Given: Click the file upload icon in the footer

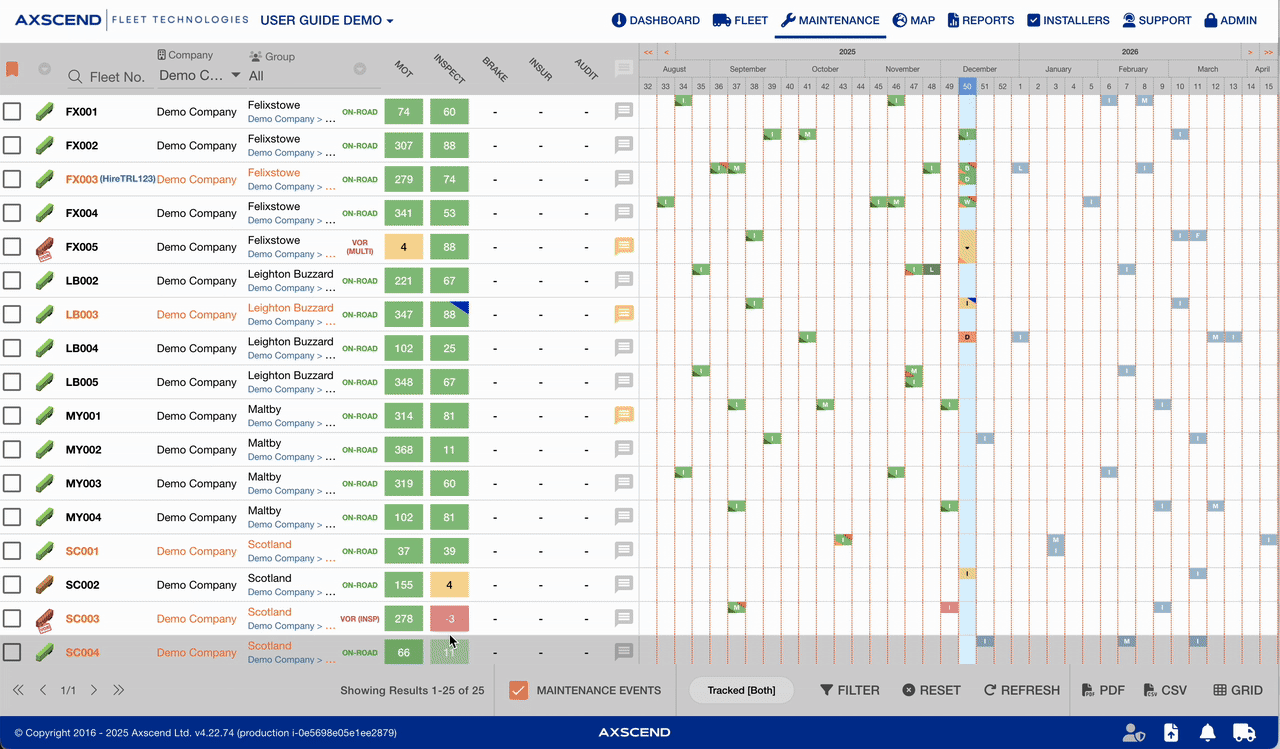Looking at the screenshot, I should 1171,733.
